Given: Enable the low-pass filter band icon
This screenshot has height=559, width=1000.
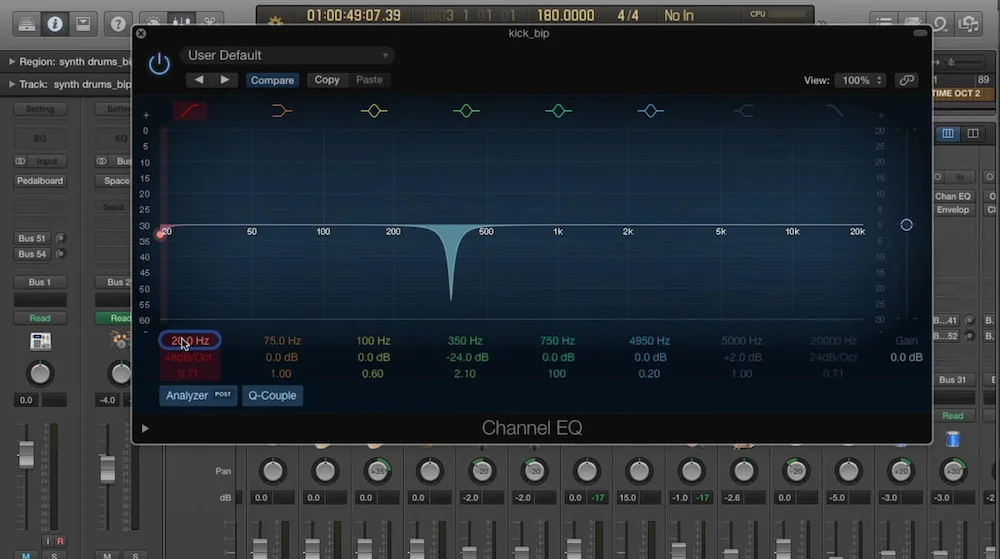Looking at the screenshot, I should (834, 111).
